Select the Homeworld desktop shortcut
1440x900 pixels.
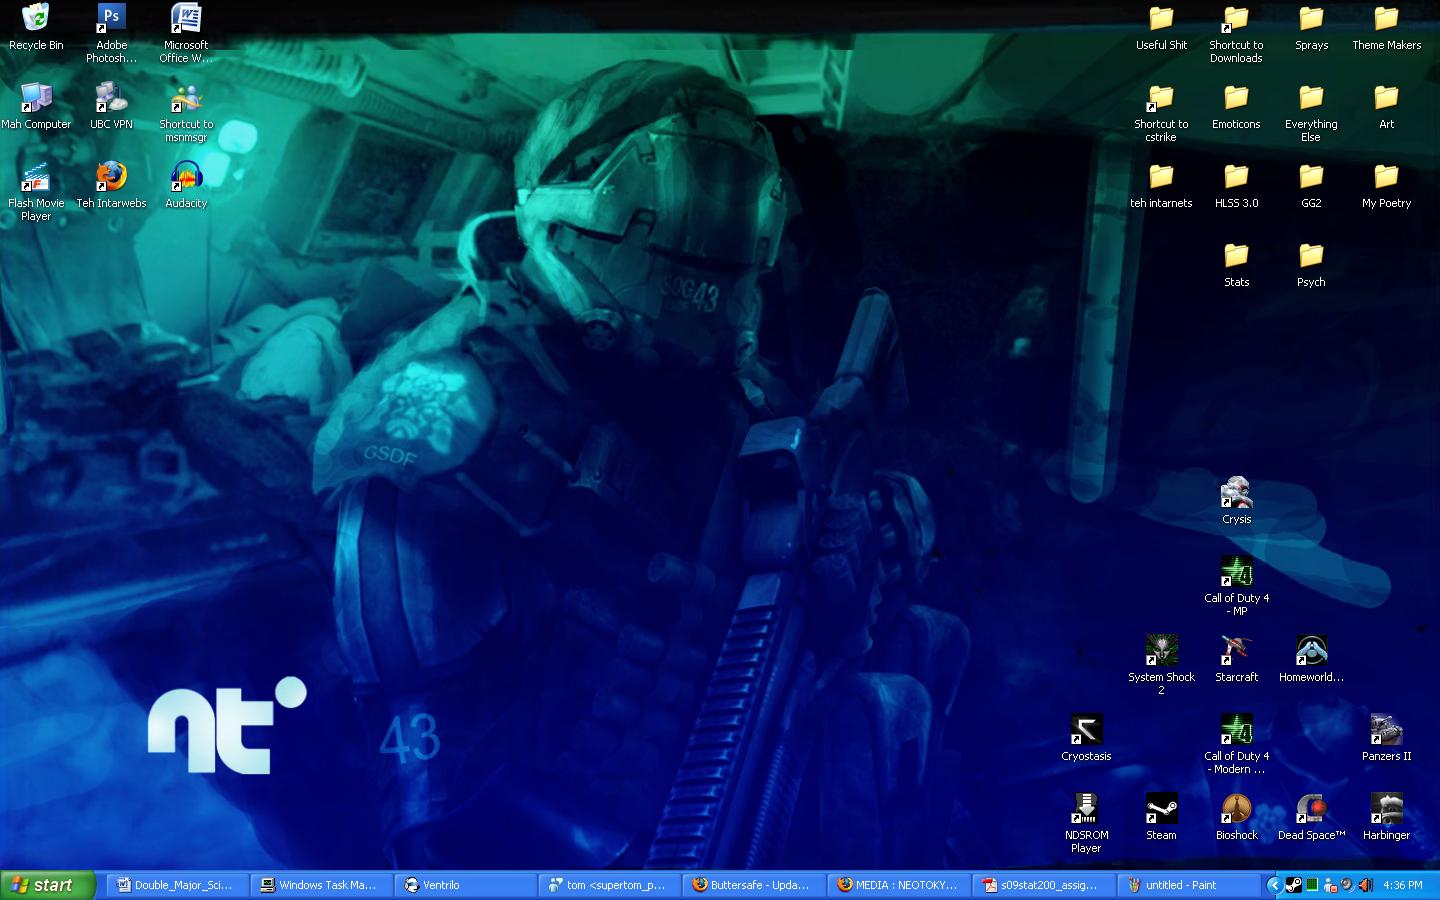tap(1311, 659)
